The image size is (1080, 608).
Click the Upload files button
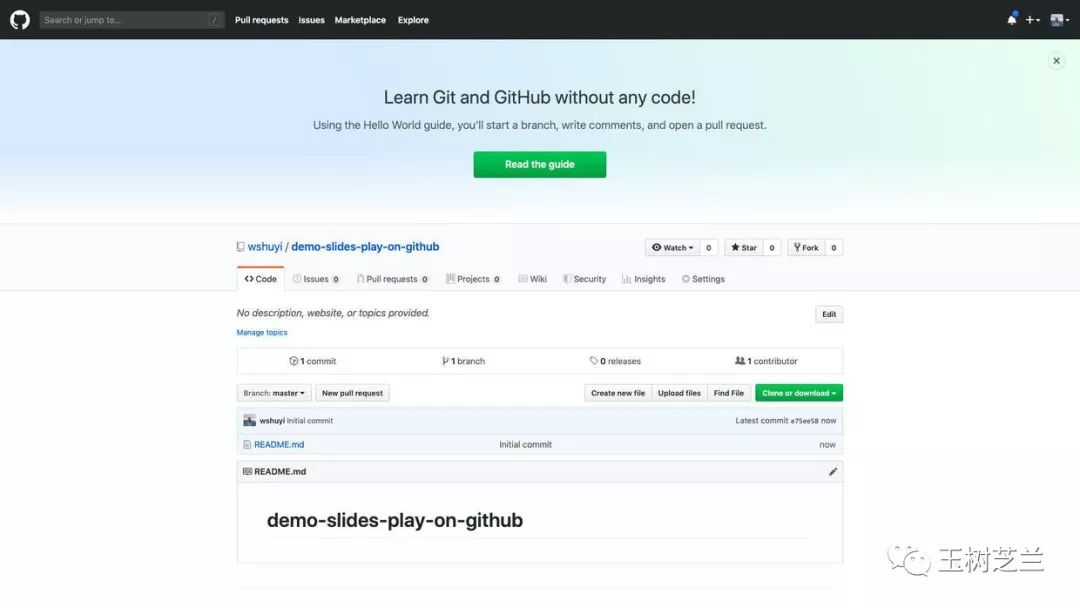(679, 393)
